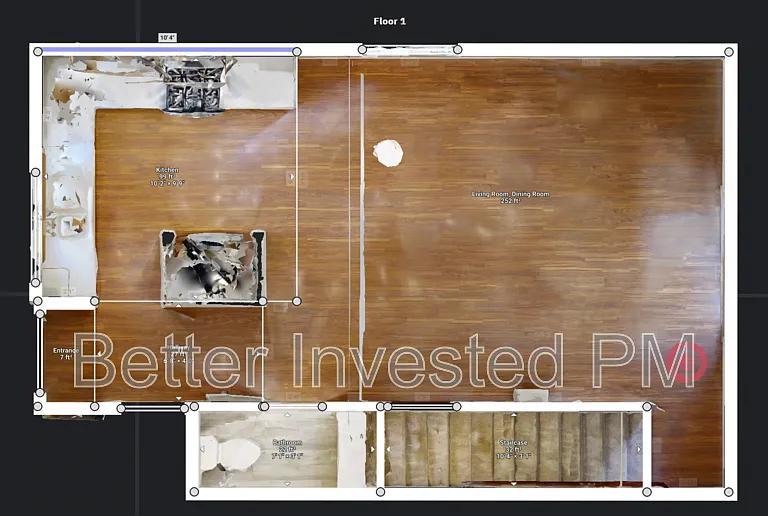Click the staircase left resize arrow

[388, 449]
